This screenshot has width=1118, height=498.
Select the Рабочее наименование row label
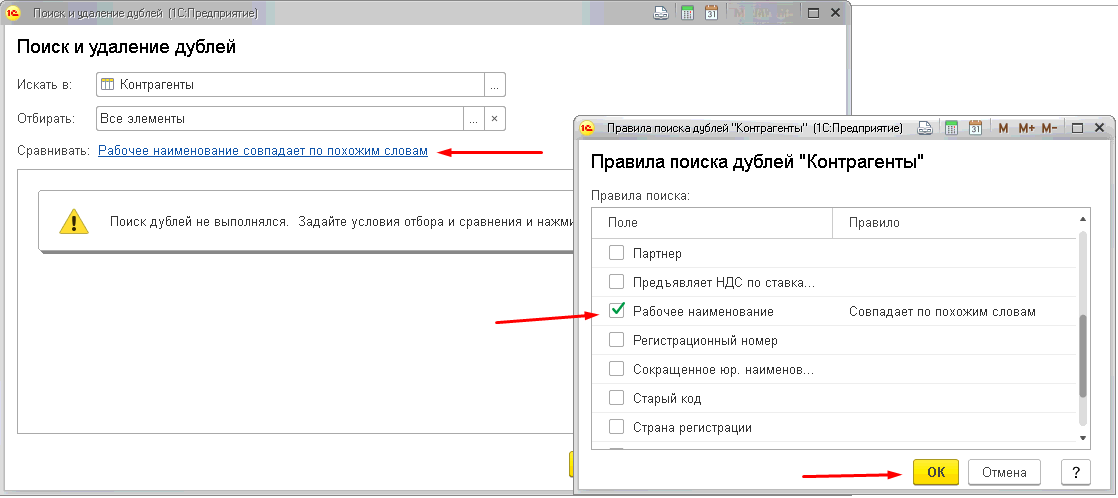point(703,312)
